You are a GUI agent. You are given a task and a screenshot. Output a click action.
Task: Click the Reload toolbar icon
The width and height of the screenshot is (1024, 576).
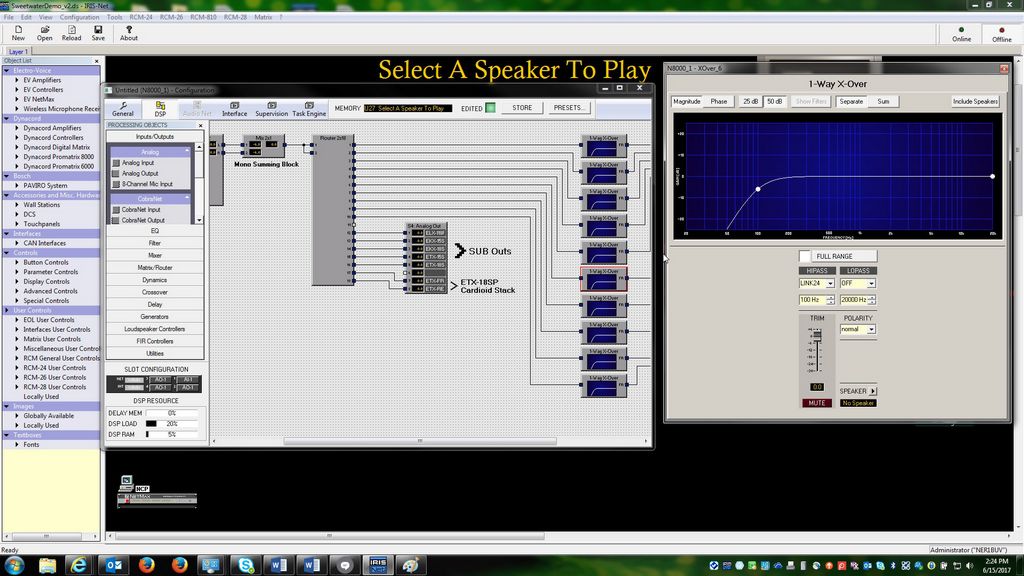[x=71, y=33]
